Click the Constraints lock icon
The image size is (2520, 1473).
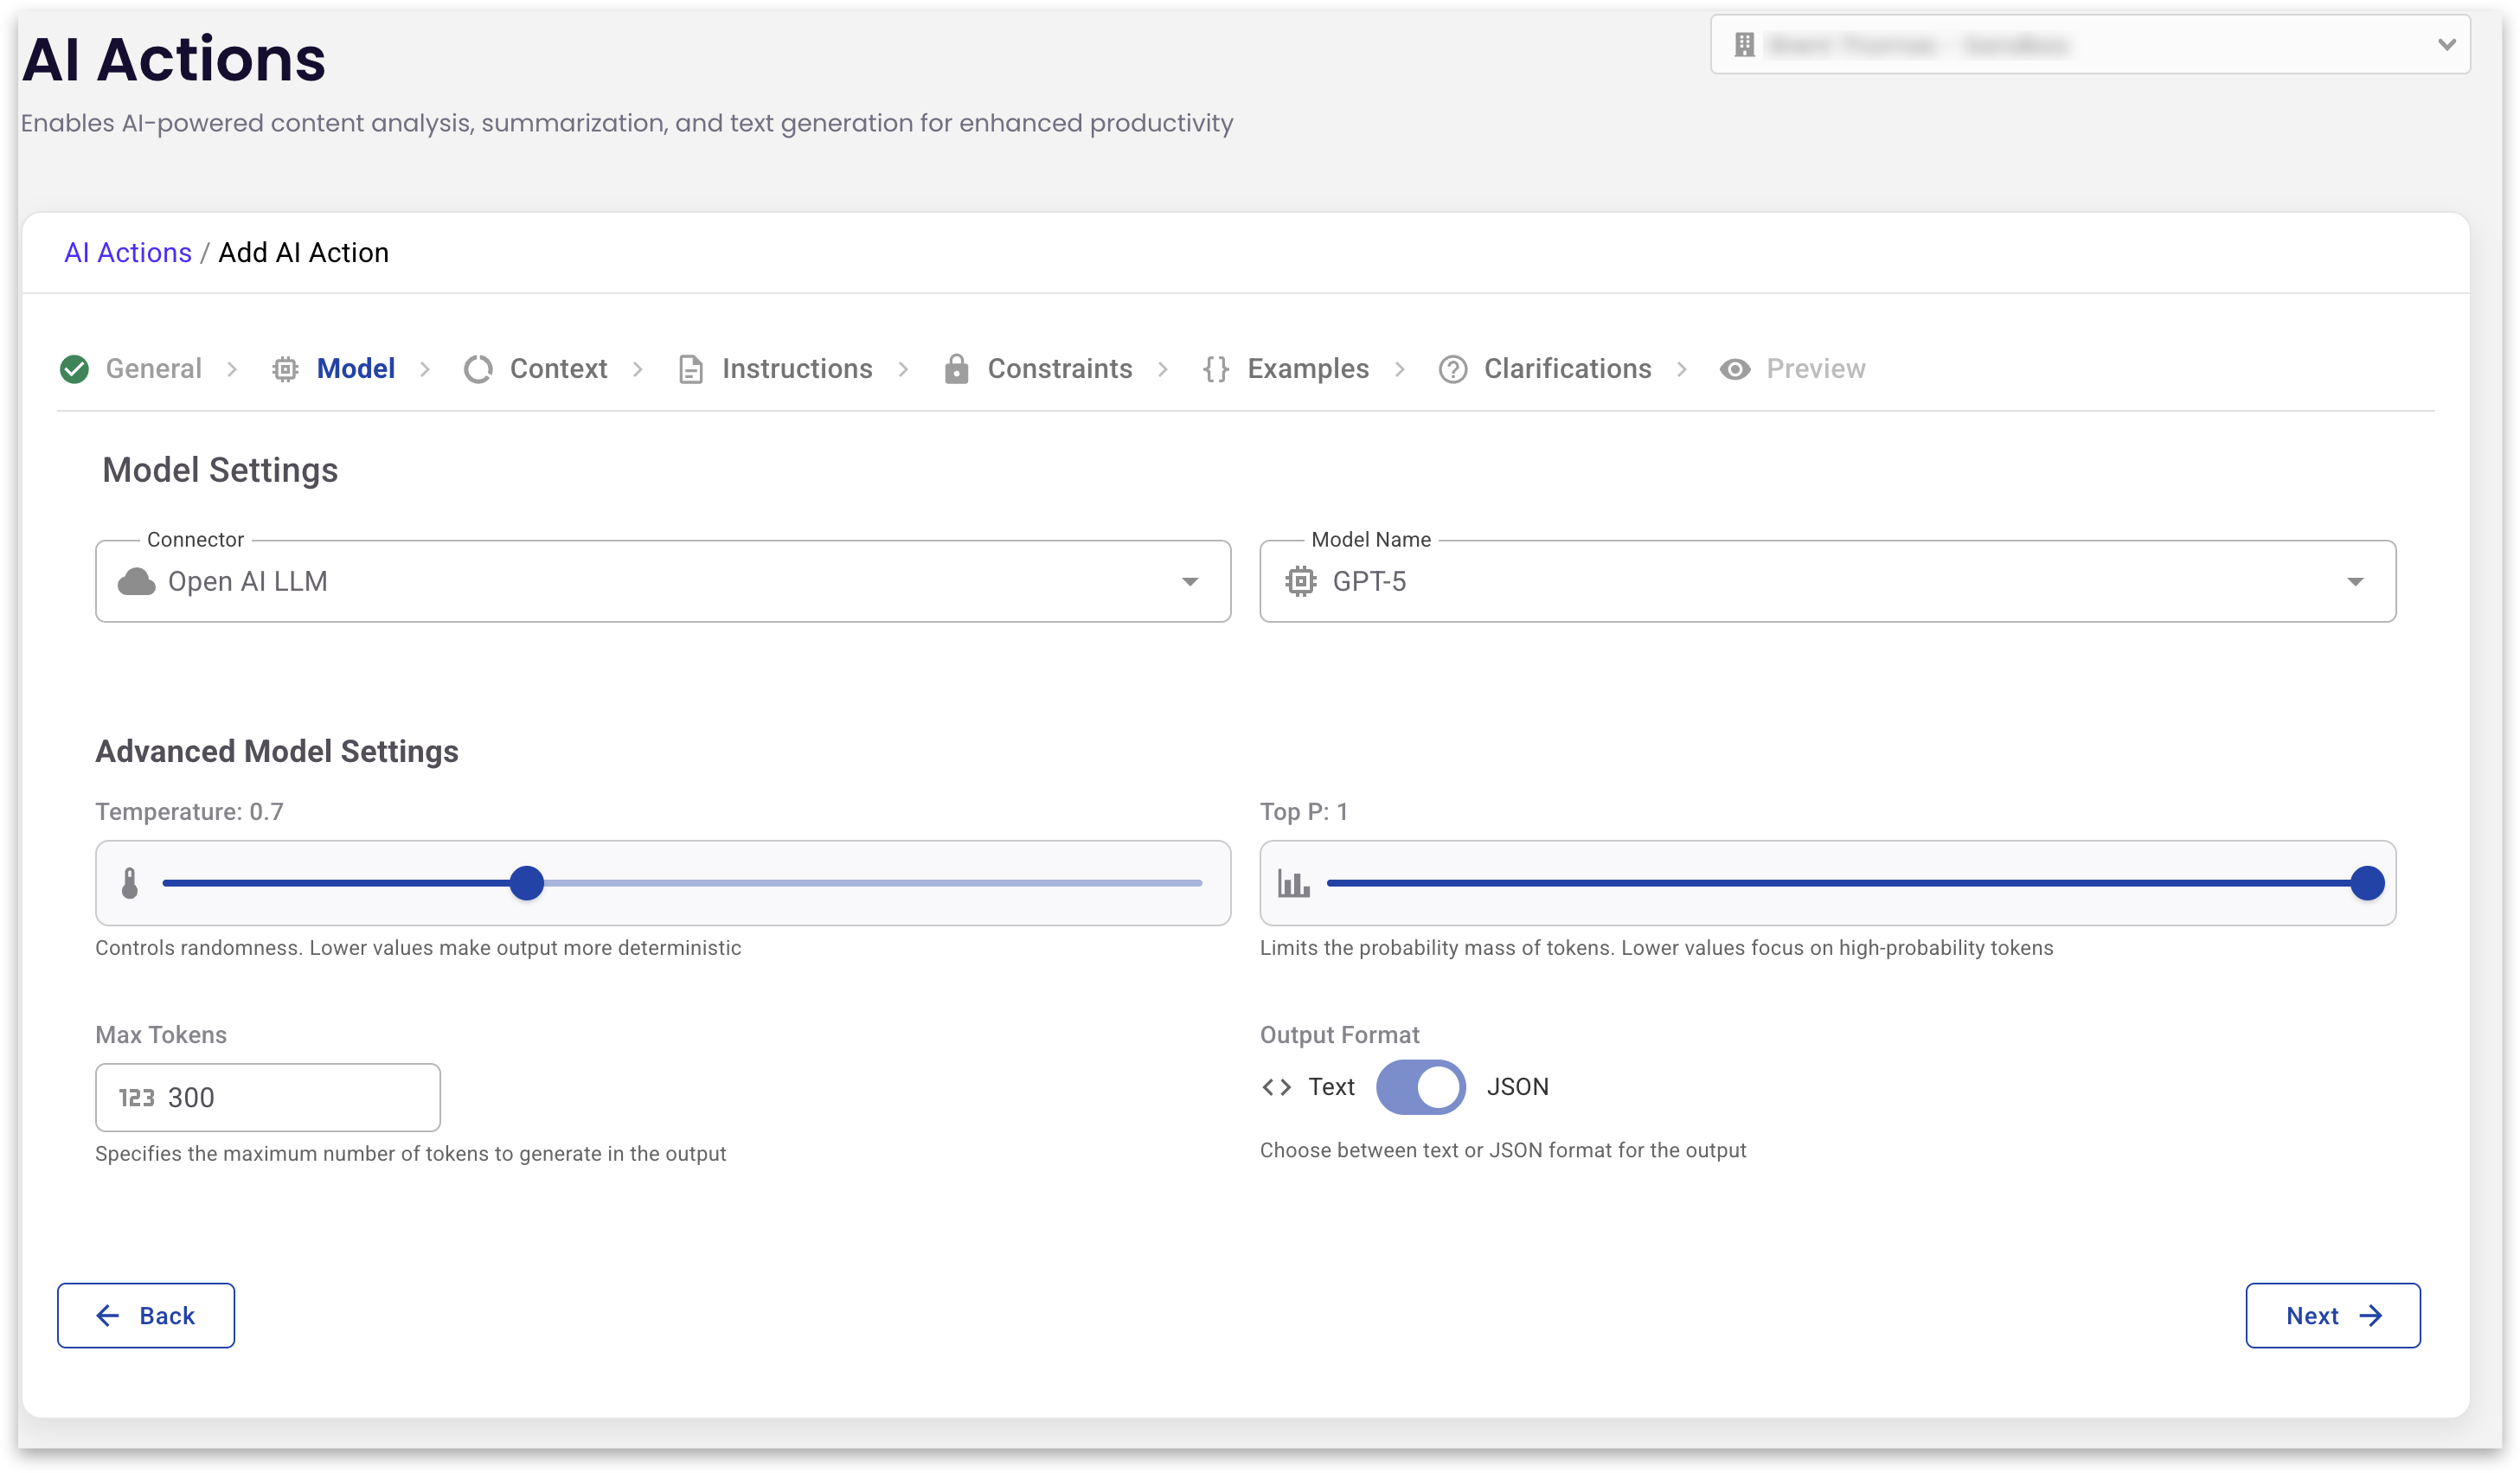(956, 369)
